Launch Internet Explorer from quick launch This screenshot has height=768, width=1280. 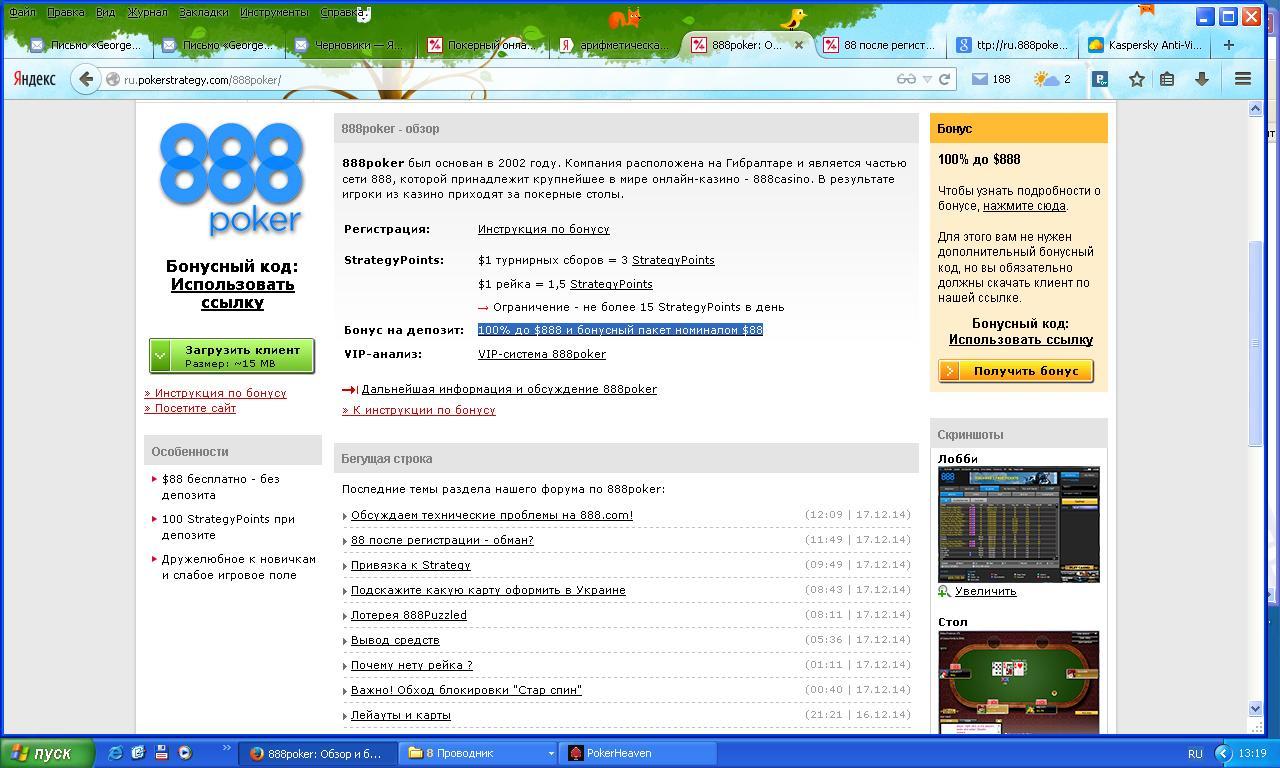click(115, 753)
